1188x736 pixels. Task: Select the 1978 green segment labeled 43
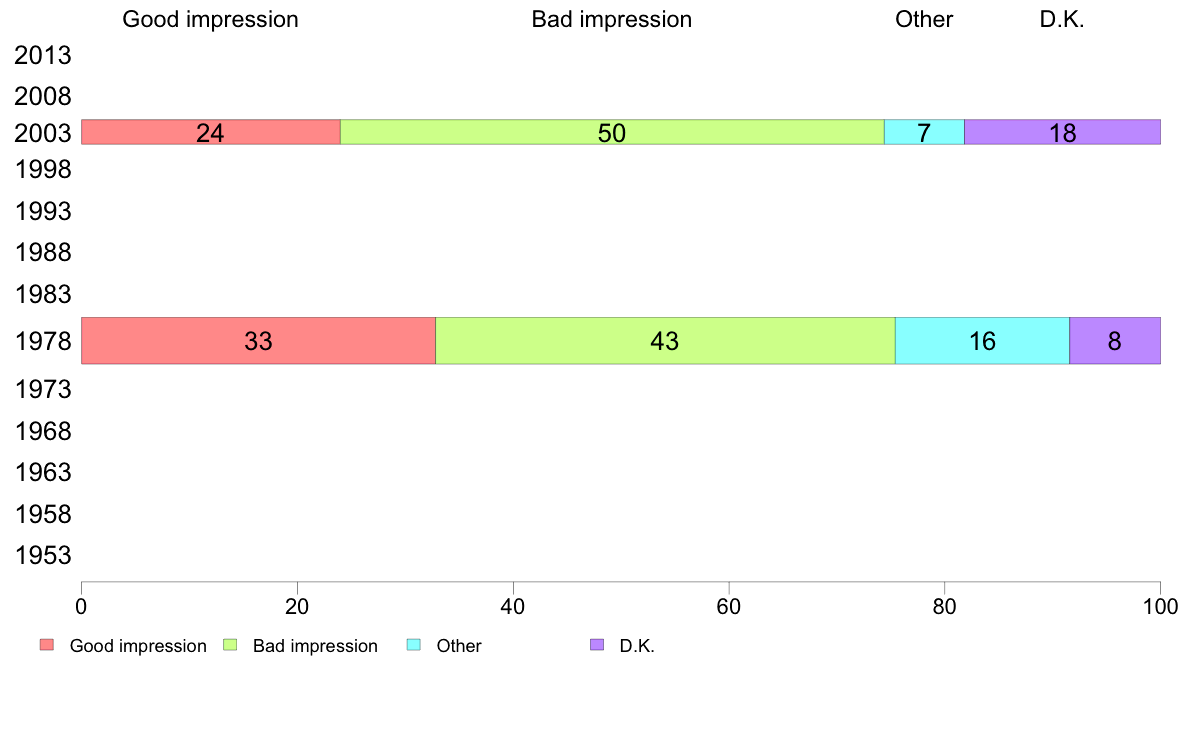665,340
